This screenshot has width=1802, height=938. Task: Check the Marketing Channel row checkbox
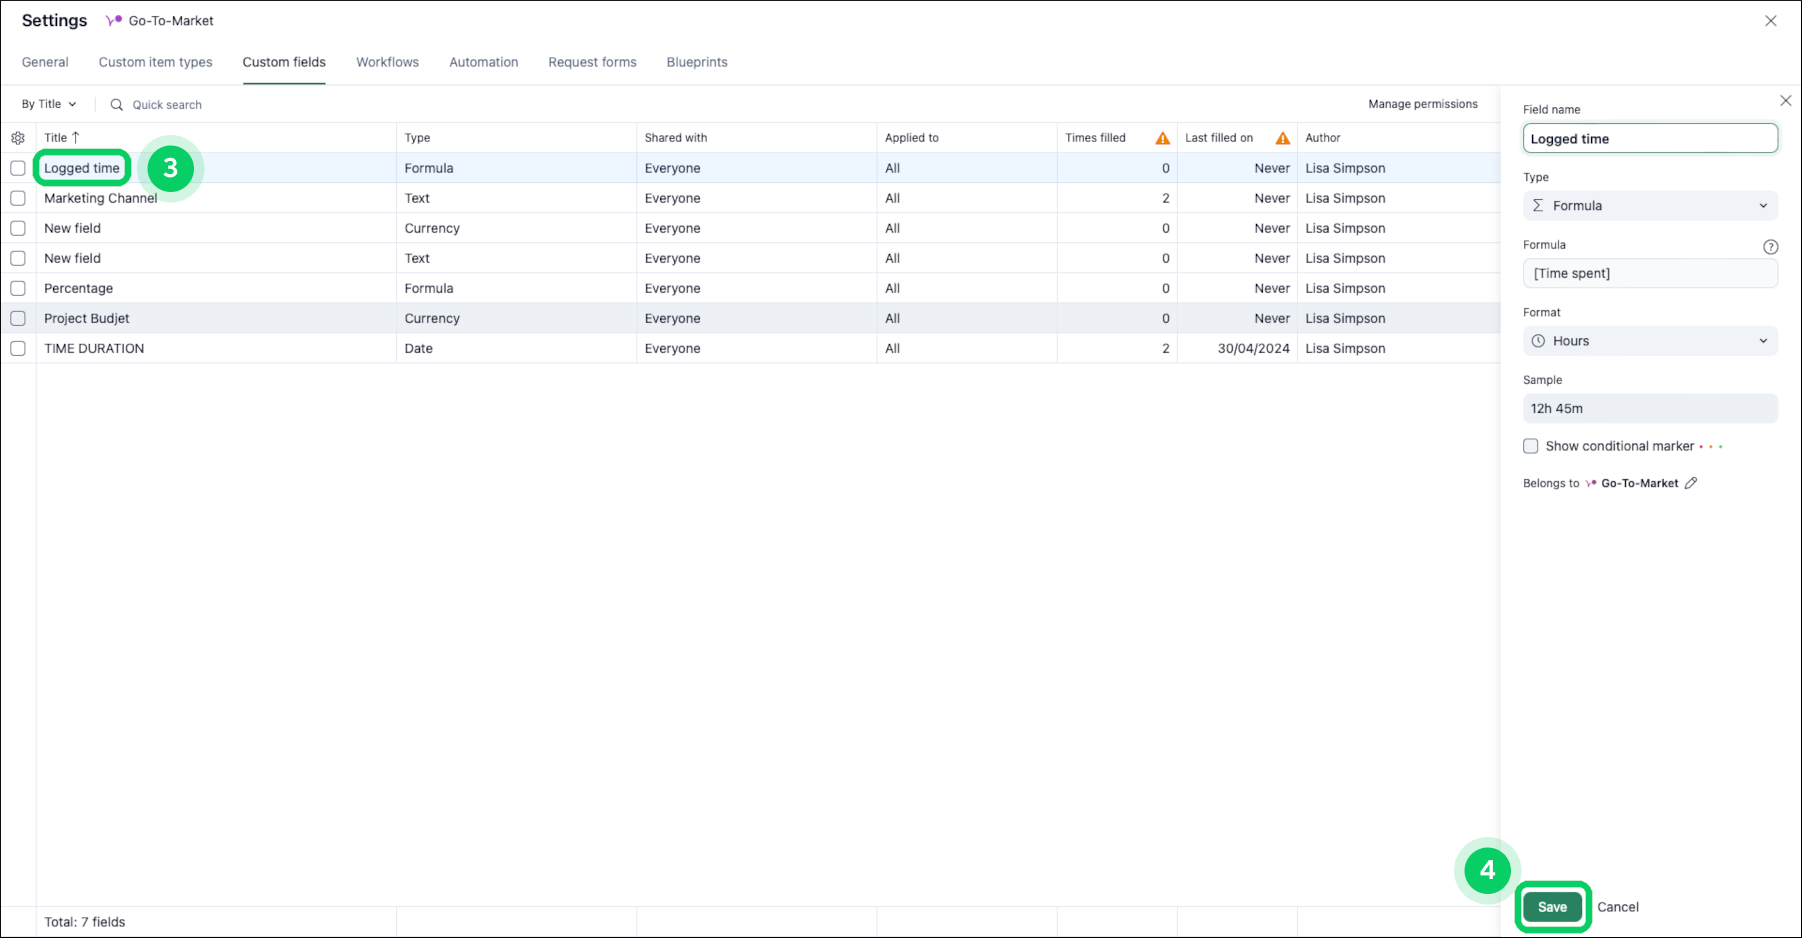(x=17, y=198)
